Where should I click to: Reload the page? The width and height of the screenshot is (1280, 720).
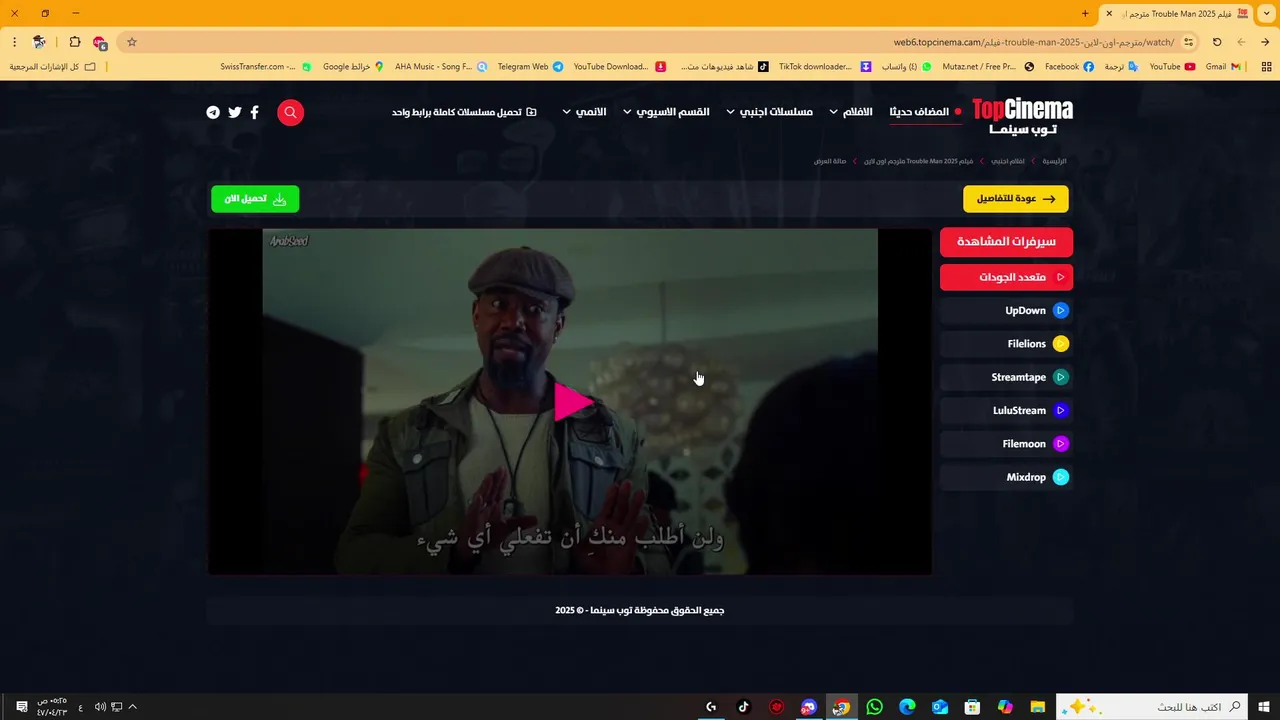pos(1217,42)
